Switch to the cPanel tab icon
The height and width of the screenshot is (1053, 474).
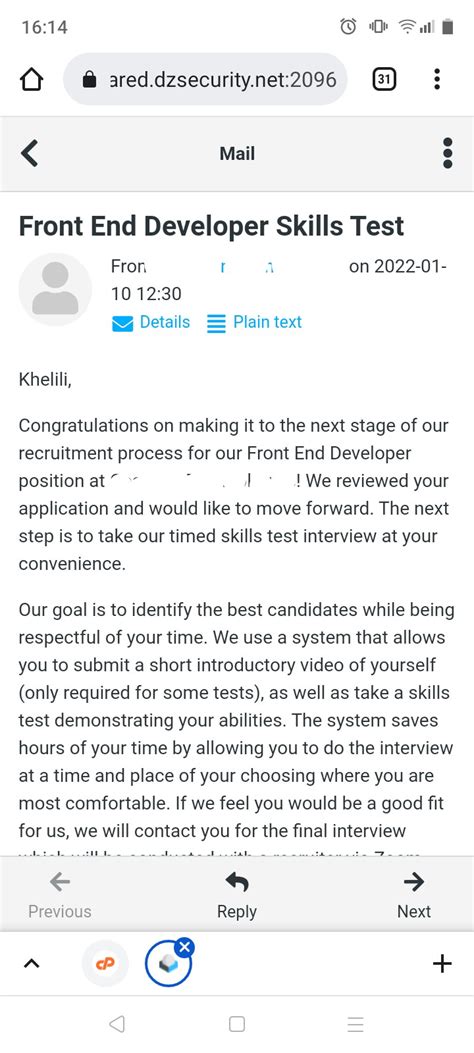(x=105, y=964)
